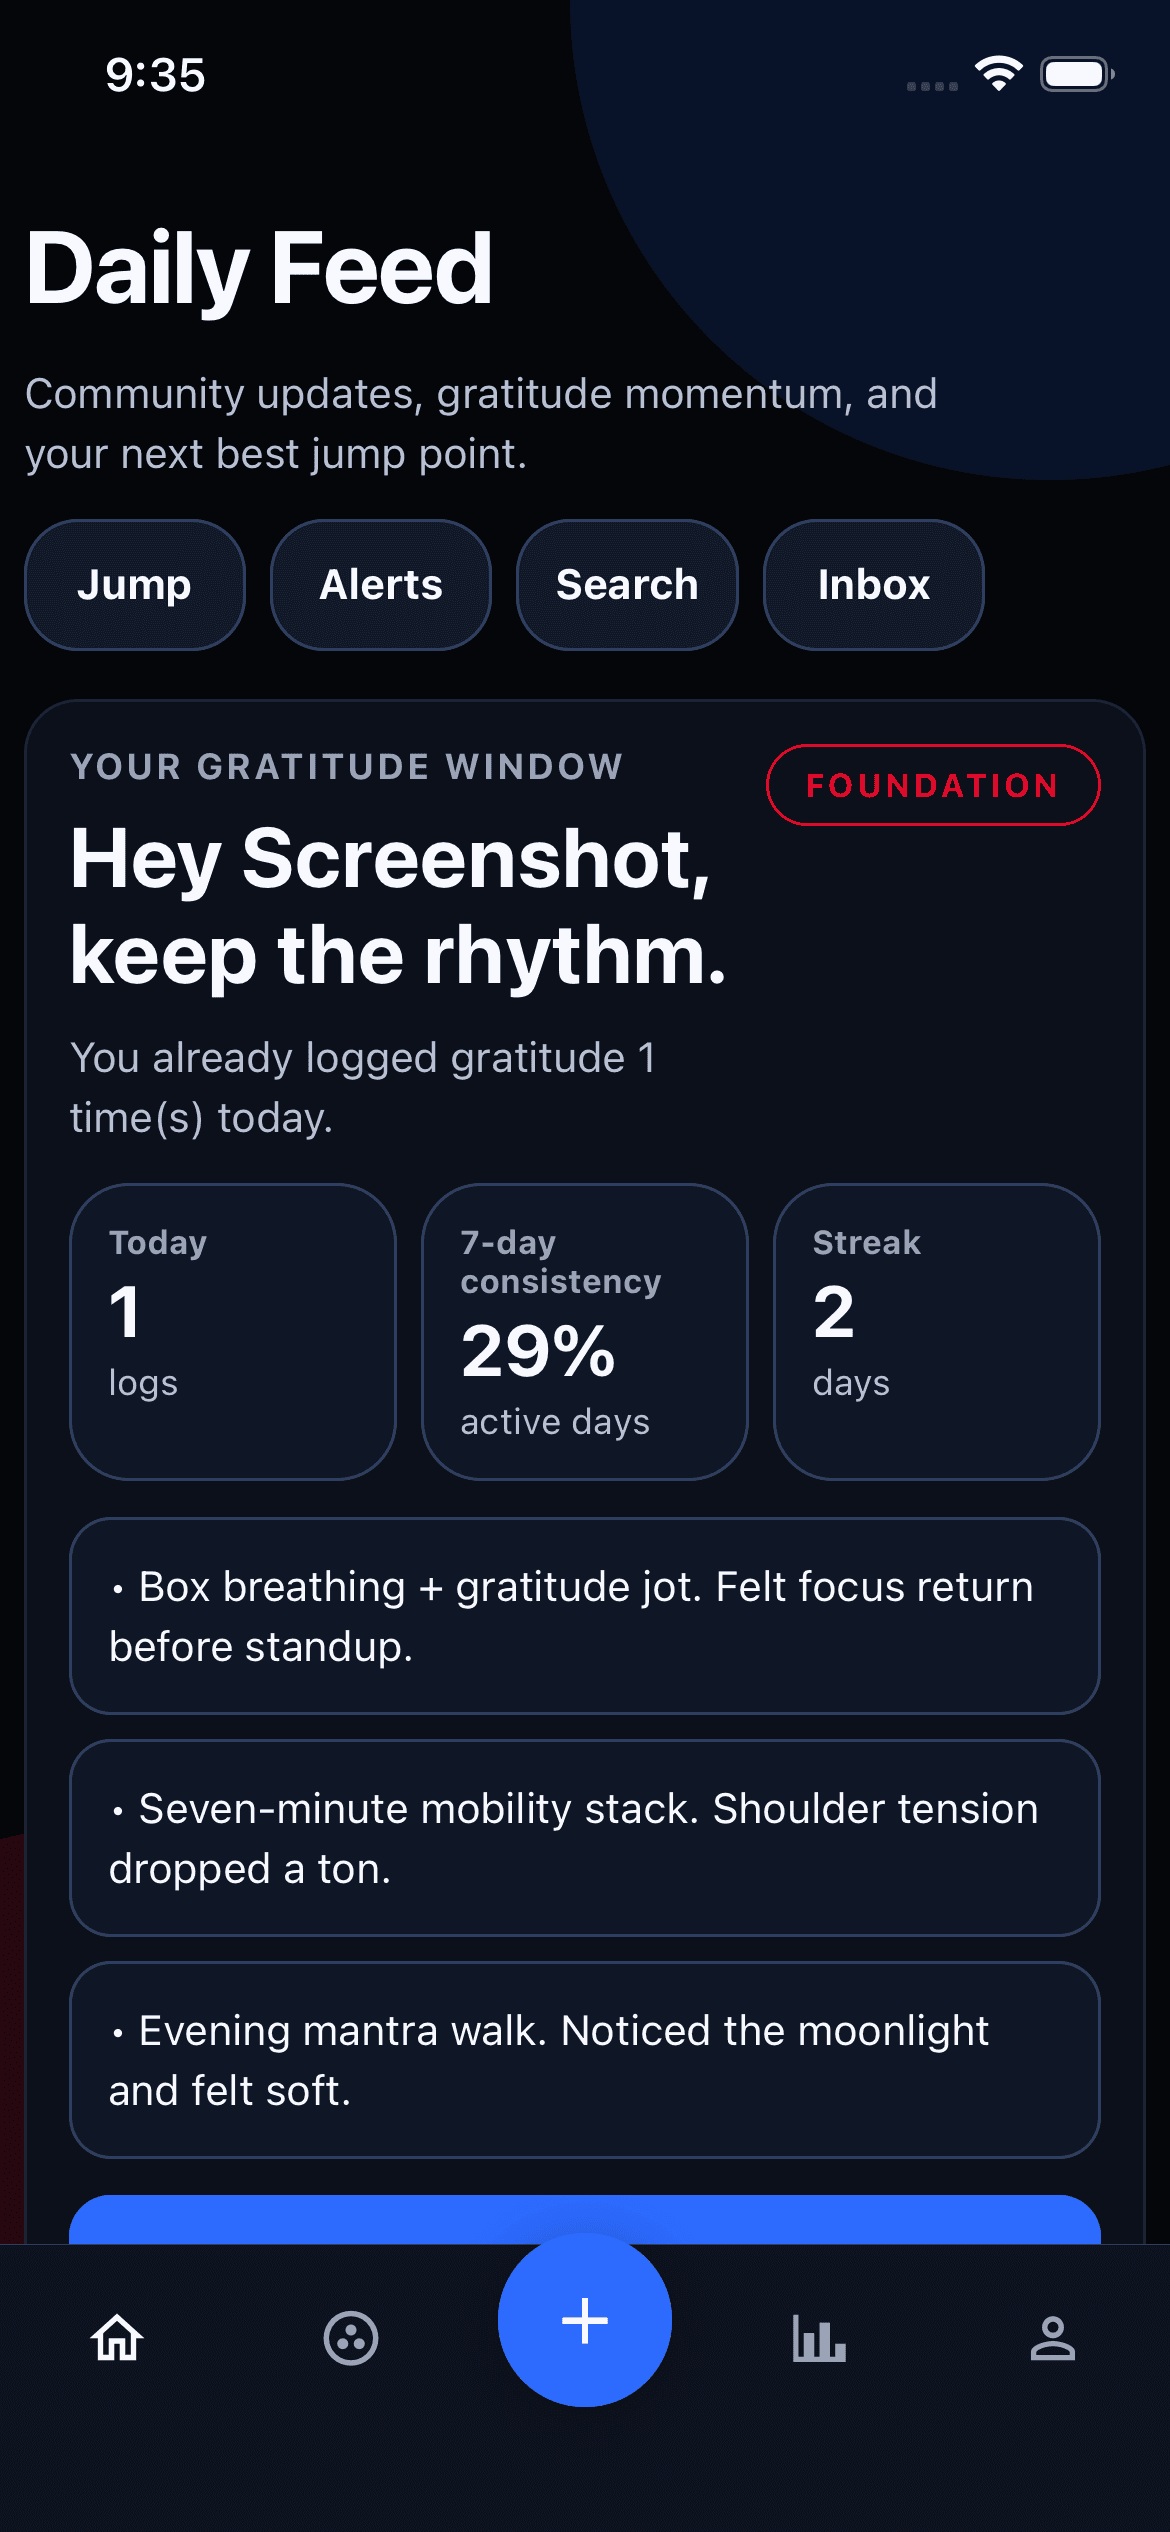Open the bar chart stats icon
Viewport: 1170px width, 2532px height.
click(819, 2338)
